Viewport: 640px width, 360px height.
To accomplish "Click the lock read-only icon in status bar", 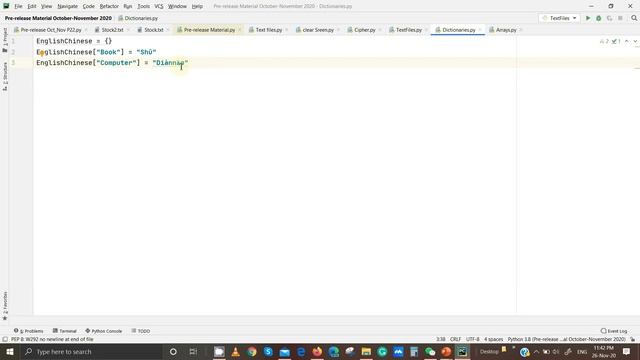I will 633,339.
